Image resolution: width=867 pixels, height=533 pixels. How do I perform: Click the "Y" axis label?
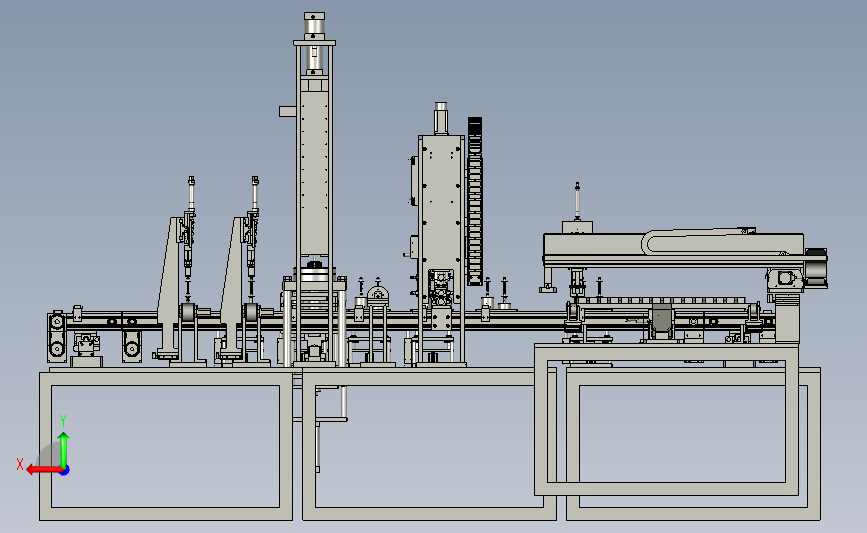[63, 421]
